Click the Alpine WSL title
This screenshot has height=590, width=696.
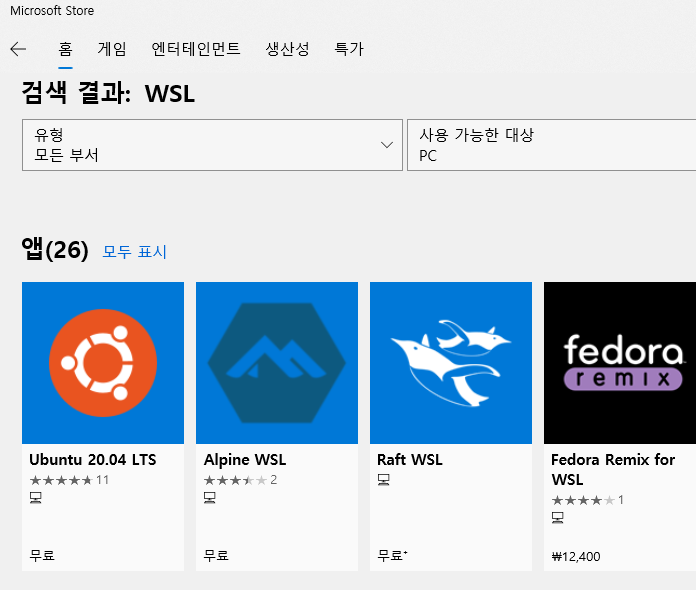245,459
